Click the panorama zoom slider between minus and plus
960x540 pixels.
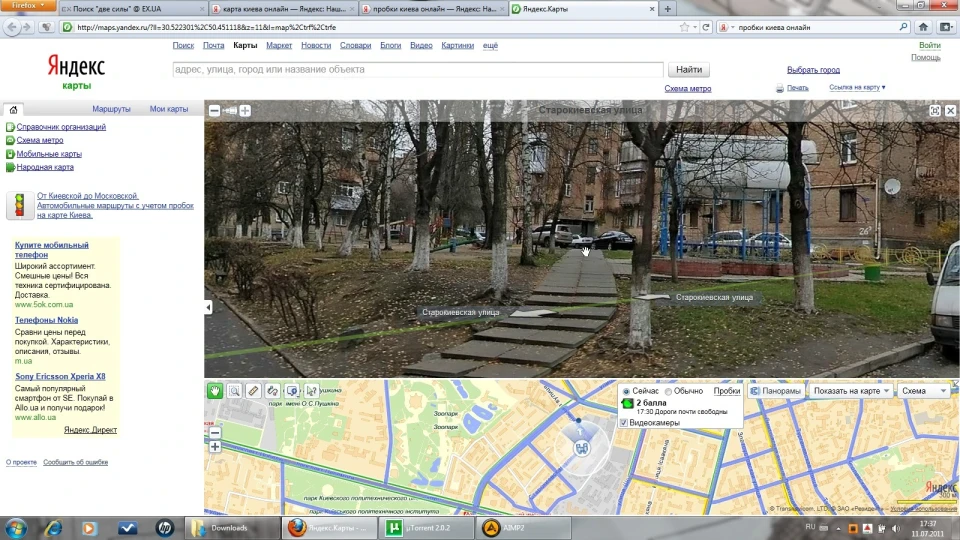tap(230, 111)
